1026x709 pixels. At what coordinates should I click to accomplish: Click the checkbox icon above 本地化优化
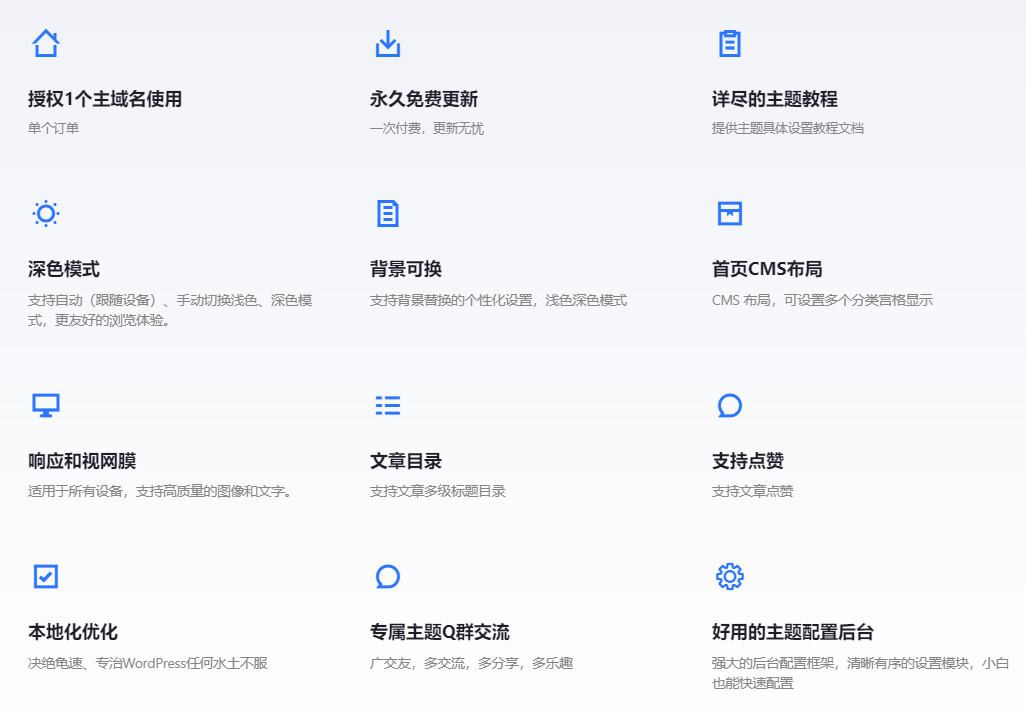pos(46,576)
